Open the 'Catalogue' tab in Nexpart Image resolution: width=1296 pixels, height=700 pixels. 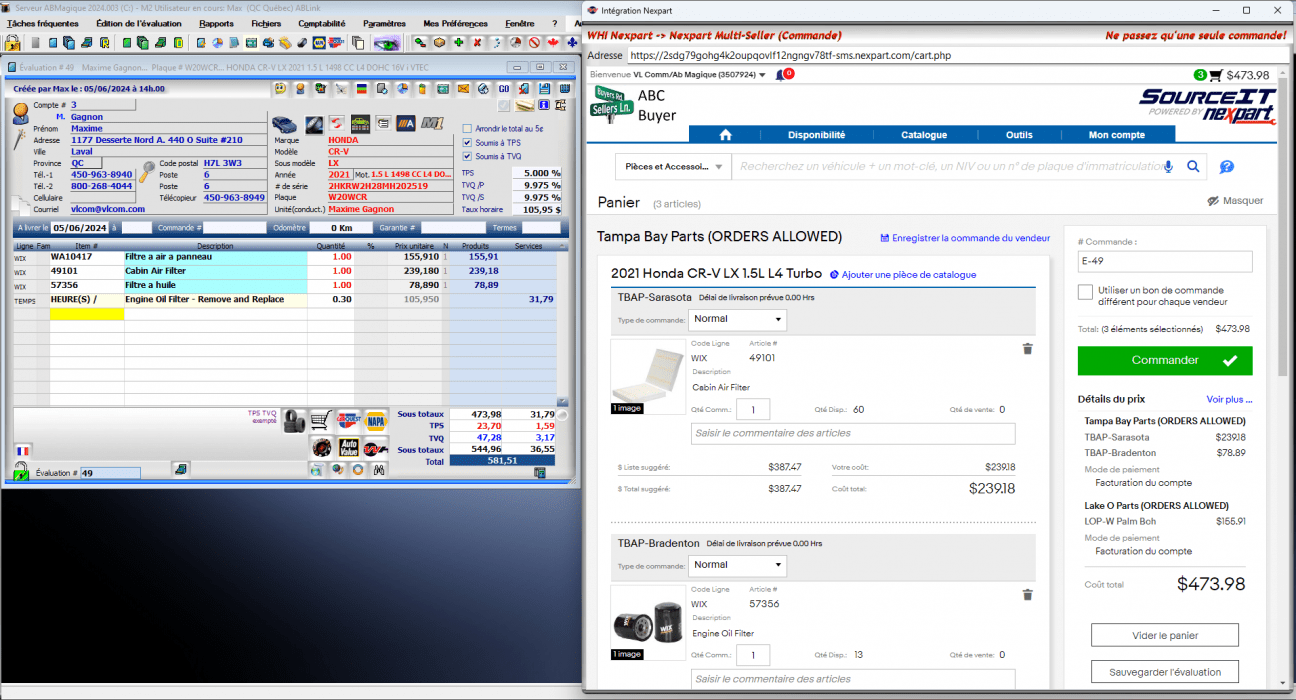coord(924,135)
